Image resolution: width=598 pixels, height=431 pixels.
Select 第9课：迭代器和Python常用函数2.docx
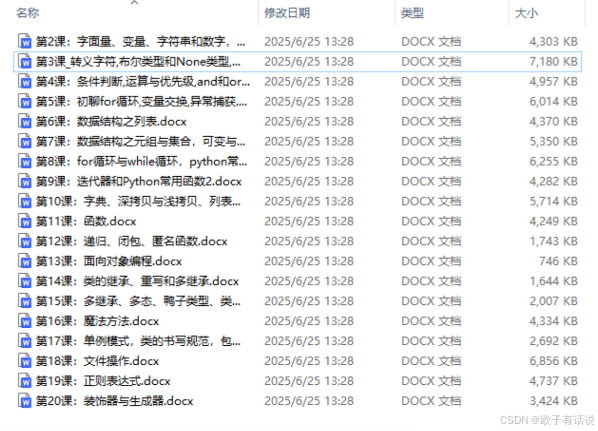(x=139, y=182)
